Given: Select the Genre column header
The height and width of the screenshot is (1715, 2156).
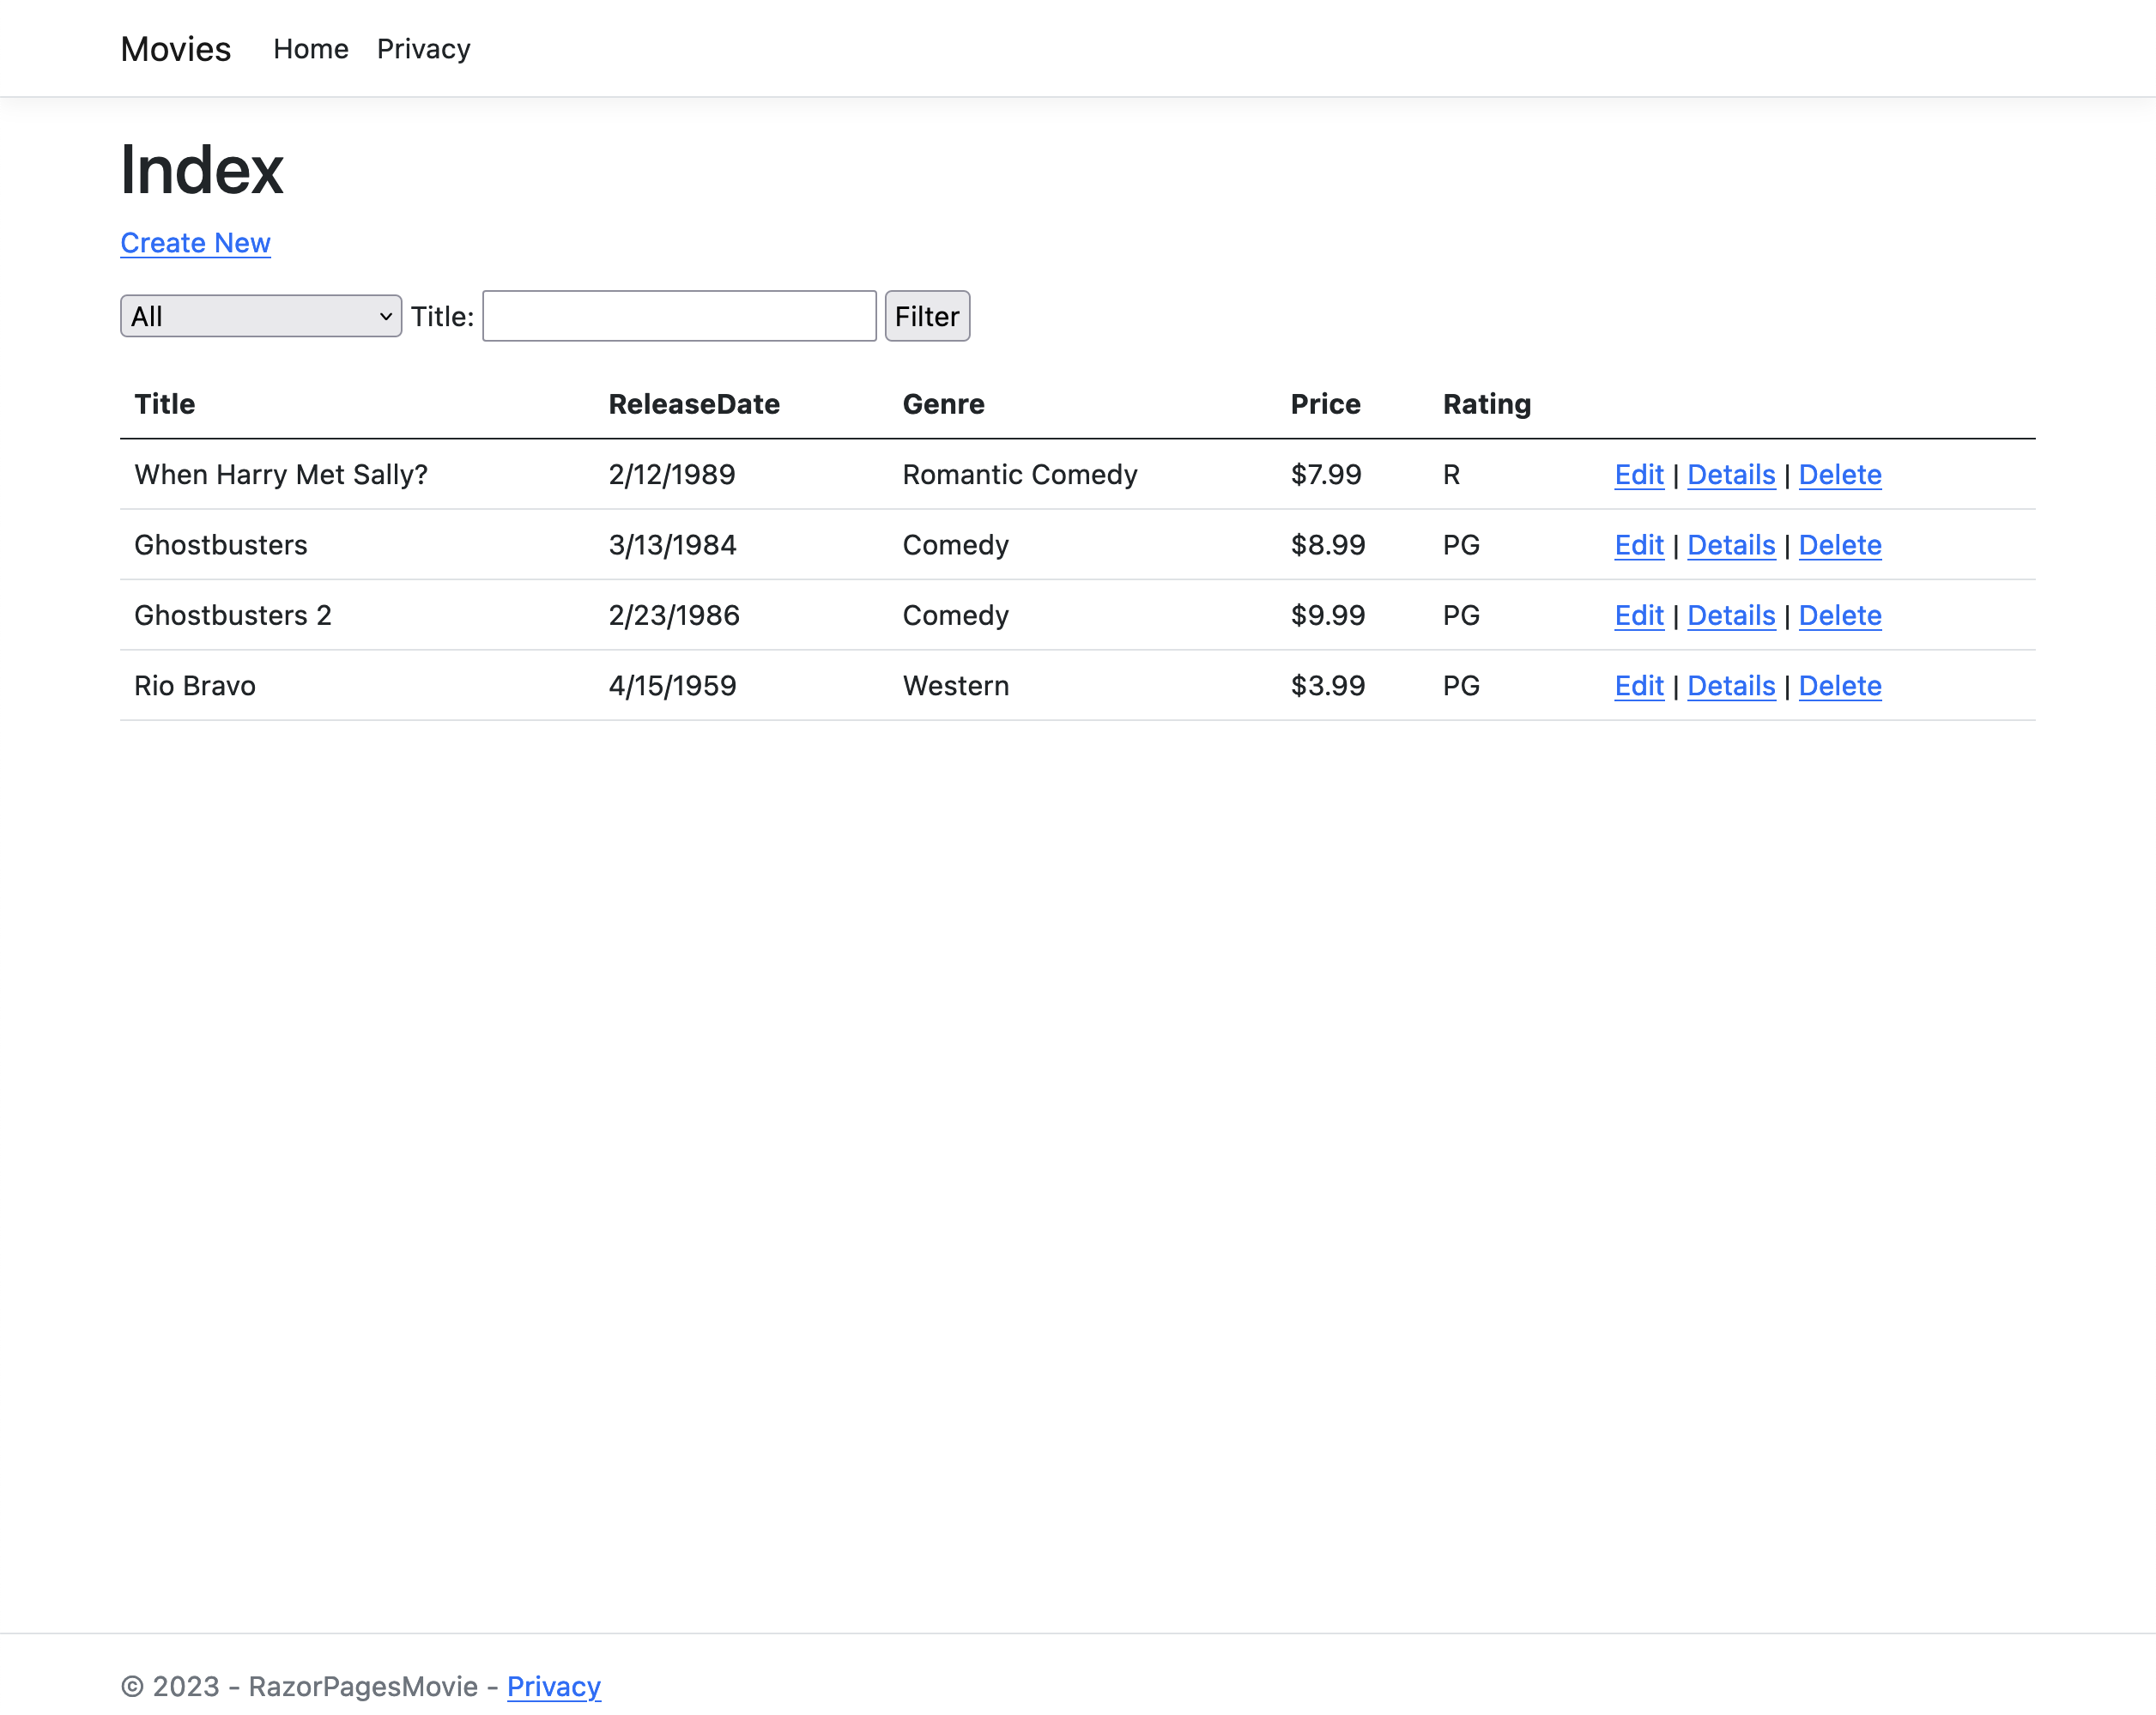Looking at the screenshot, I should [x=943, y=404].
